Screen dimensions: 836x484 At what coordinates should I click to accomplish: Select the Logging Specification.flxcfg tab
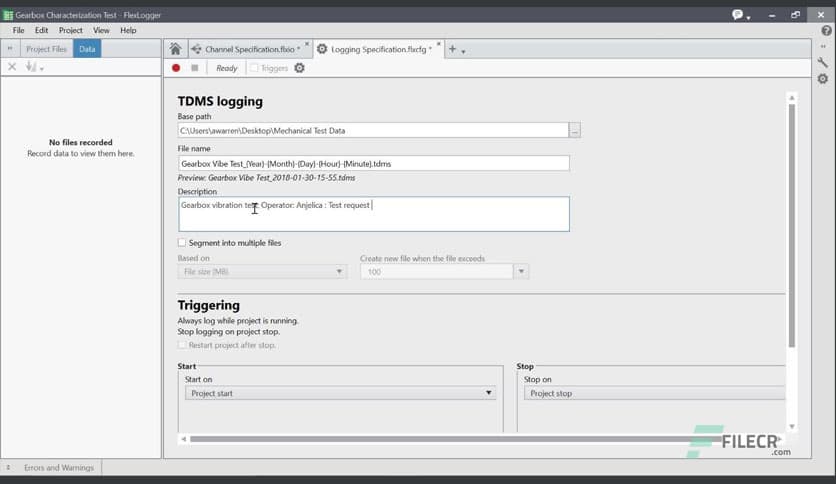[378, 49]
